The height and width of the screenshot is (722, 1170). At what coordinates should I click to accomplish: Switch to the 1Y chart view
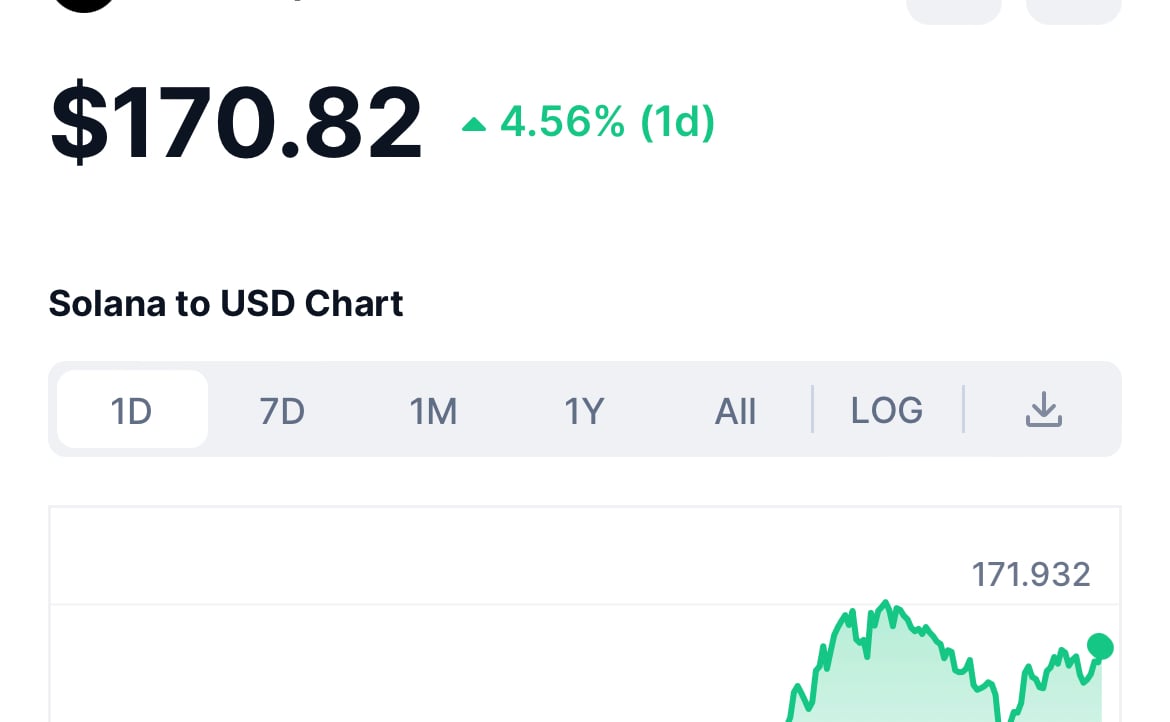(584, 410)
